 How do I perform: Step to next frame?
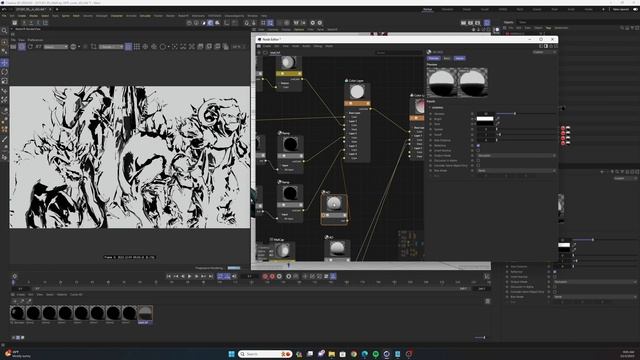197,276
